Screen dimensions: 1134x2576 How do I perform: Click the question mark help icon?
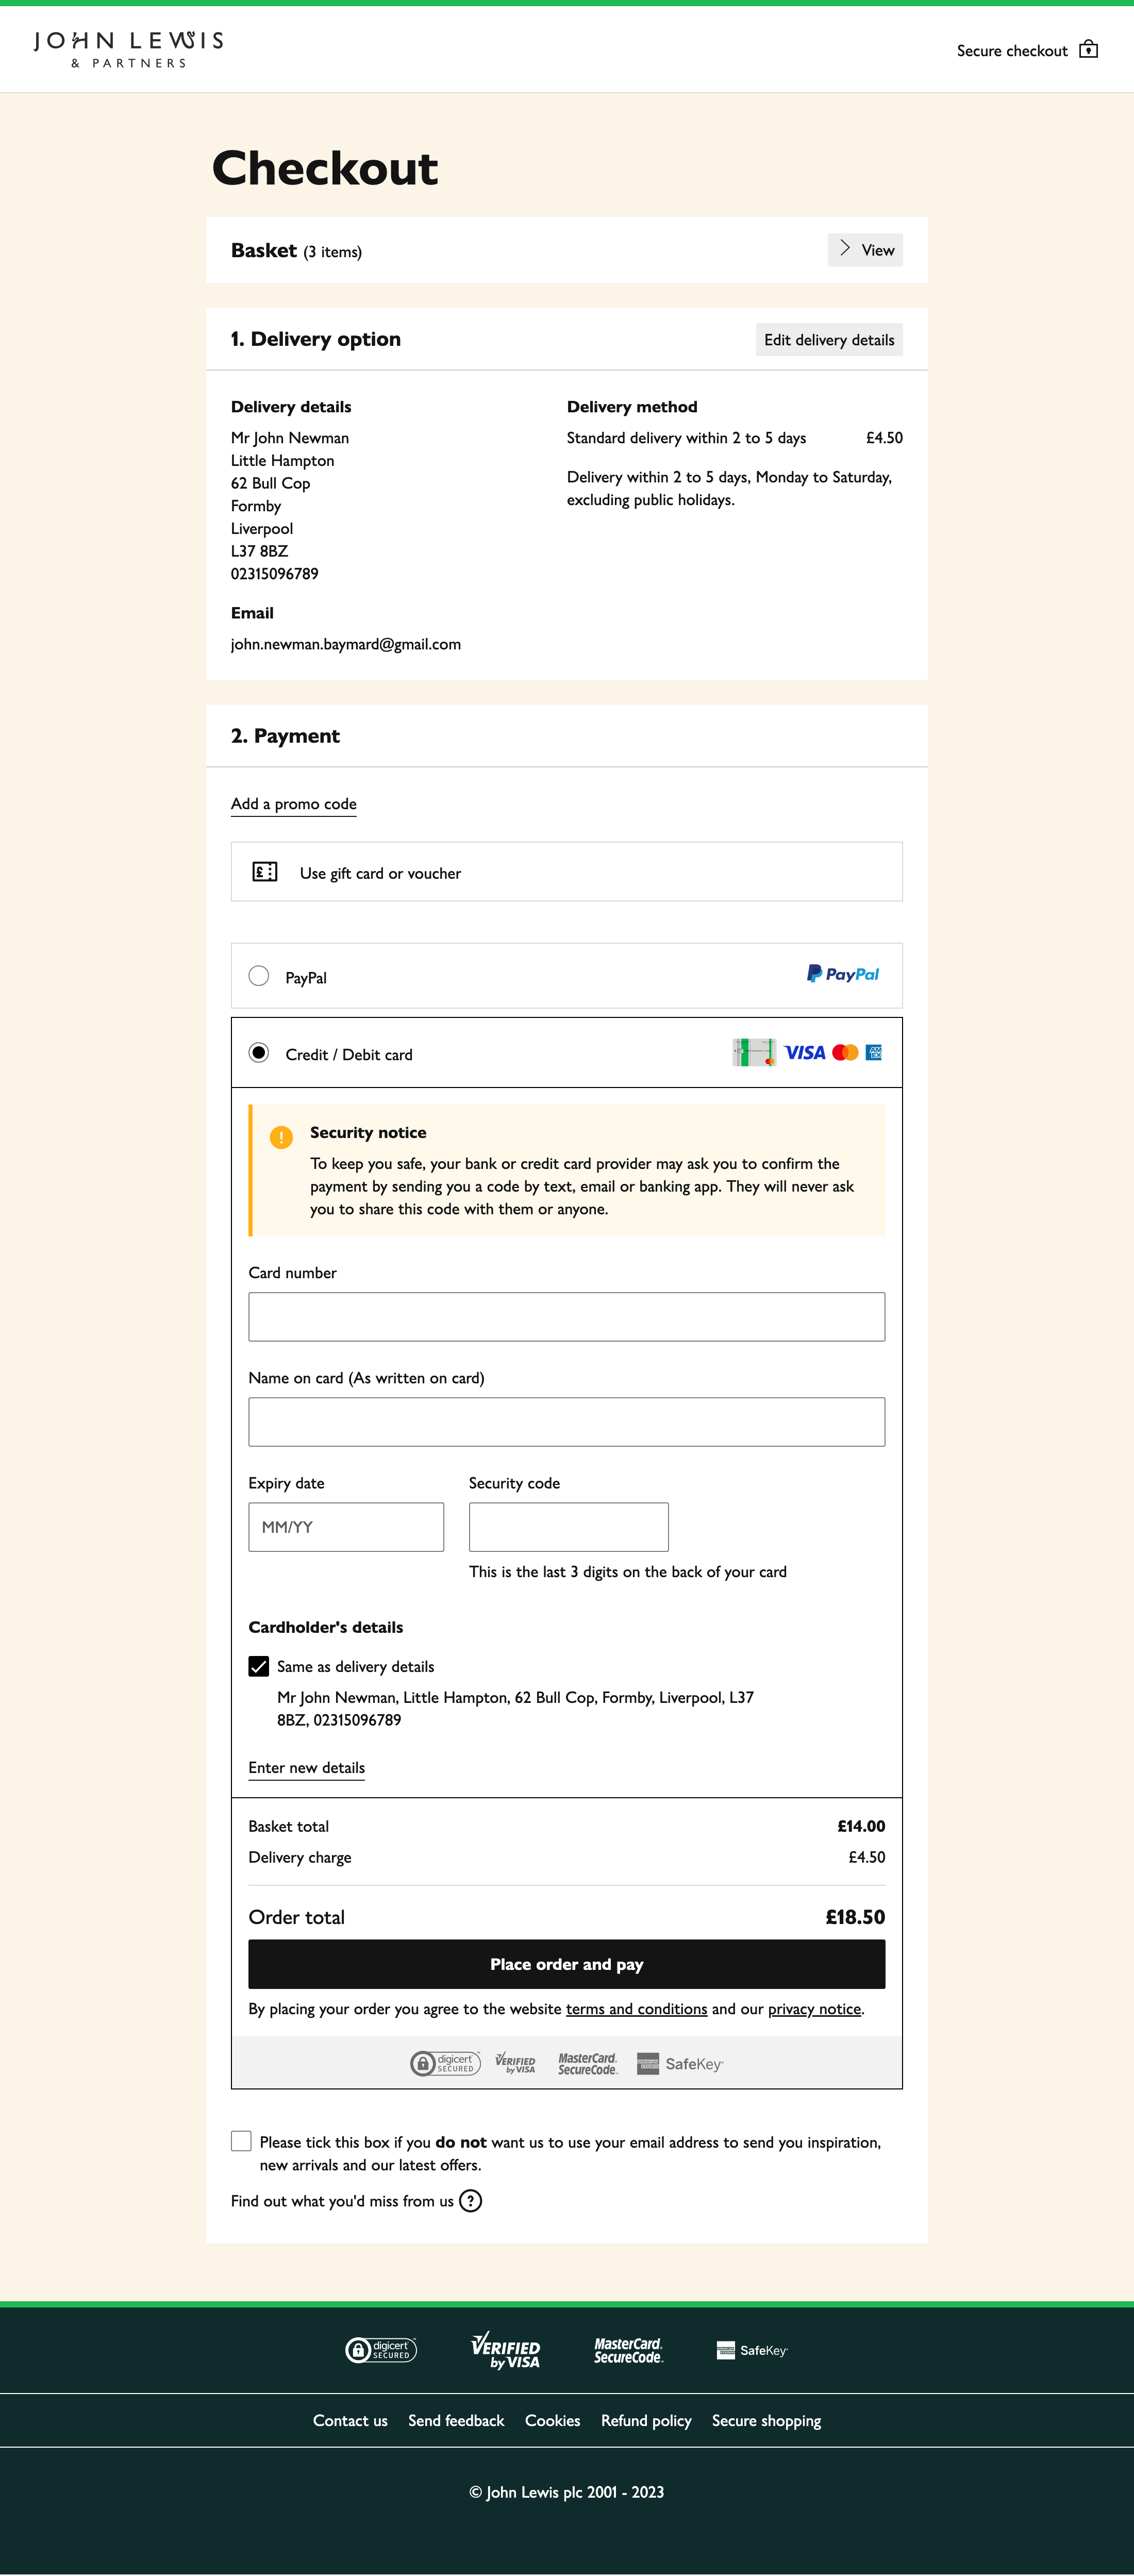470,2200
